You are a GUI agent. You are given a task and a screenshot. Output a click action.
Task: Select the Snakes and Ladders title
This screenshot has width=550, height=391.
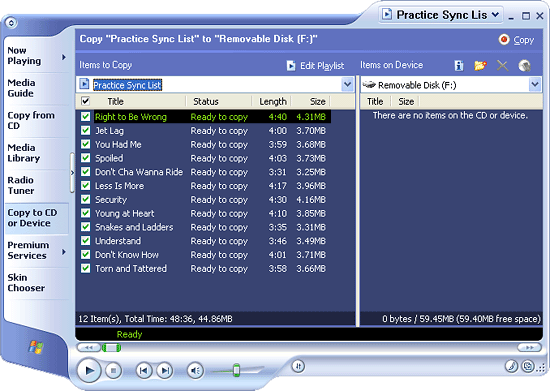pos(134,227)
